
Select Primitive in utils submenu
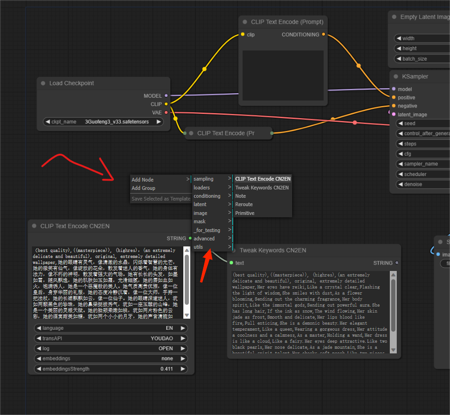(x=263, y=213)
